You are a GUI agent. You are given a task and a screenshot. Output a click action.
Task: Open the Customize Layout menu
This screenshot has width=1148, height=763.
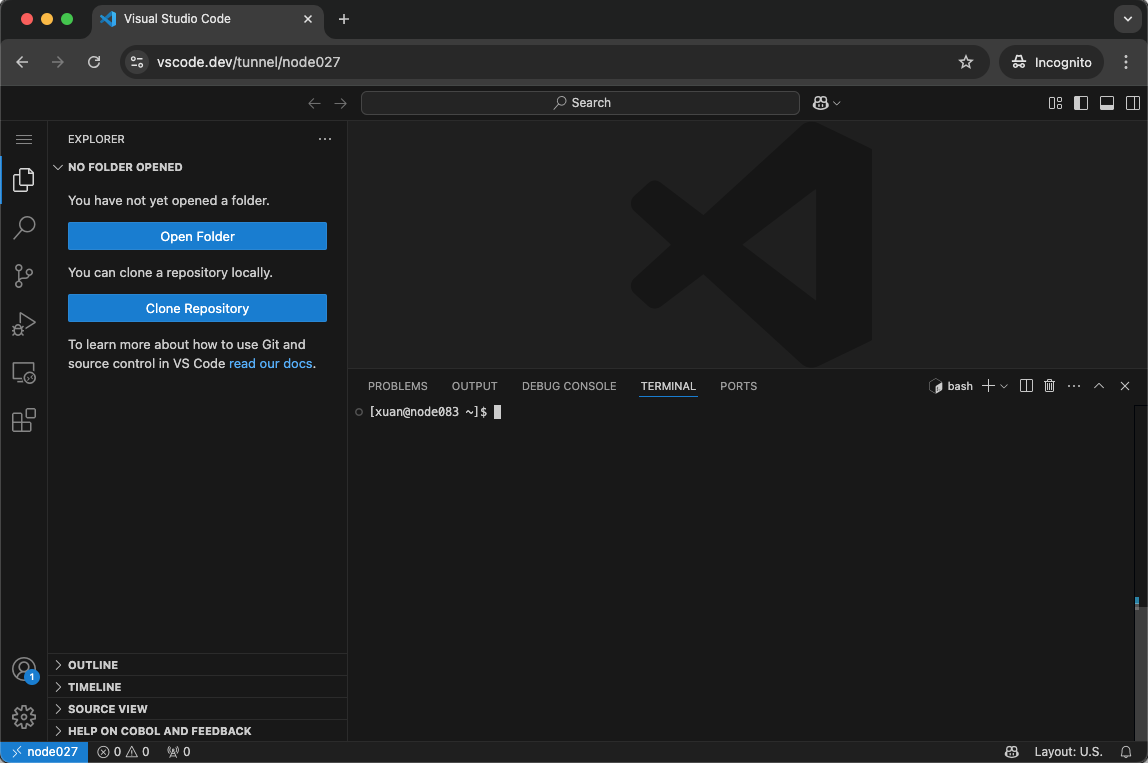click(x=1055, y=103)
